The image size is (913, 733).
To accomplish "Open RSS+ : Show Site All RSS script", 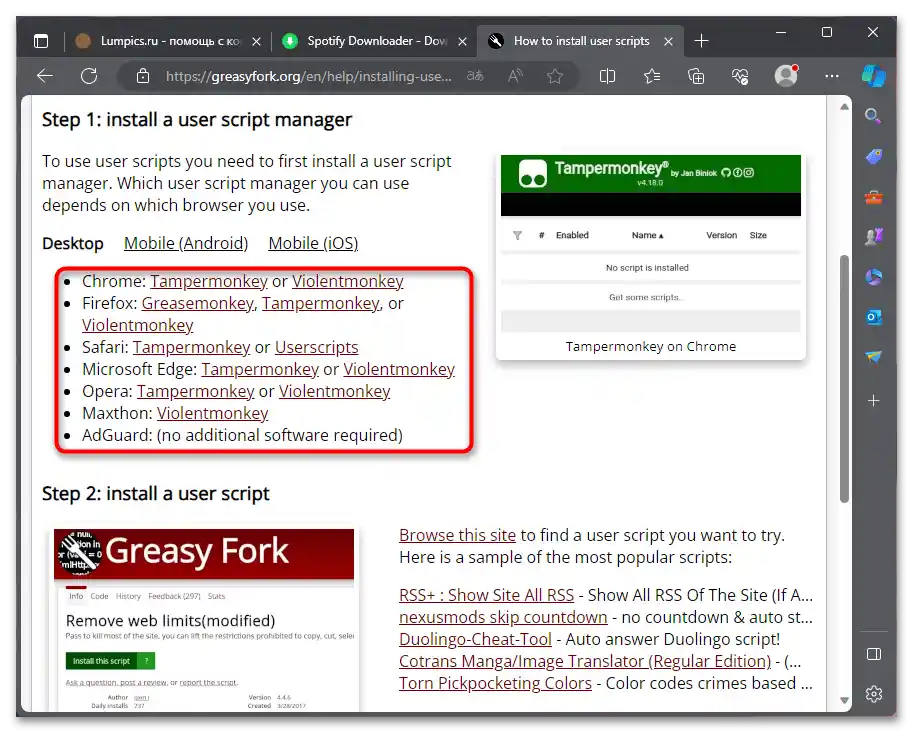I will pos(486,595).
